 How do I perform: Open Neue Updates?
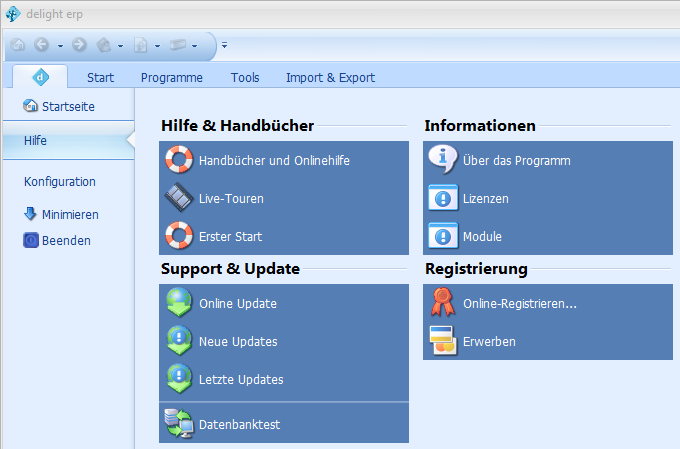[284, 341]
